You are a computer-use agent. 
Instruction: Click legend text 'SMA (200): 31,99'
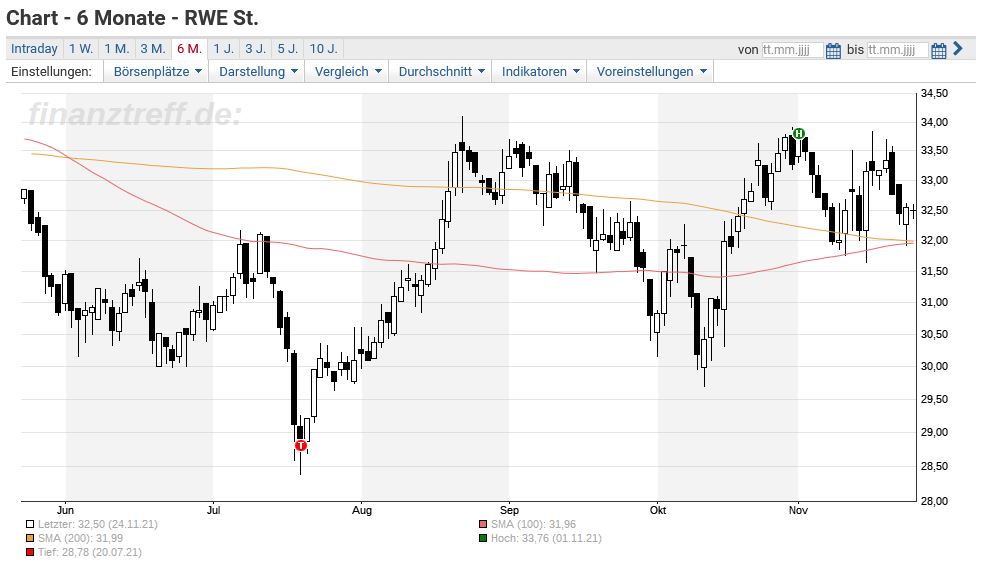[x=80, y=538]
